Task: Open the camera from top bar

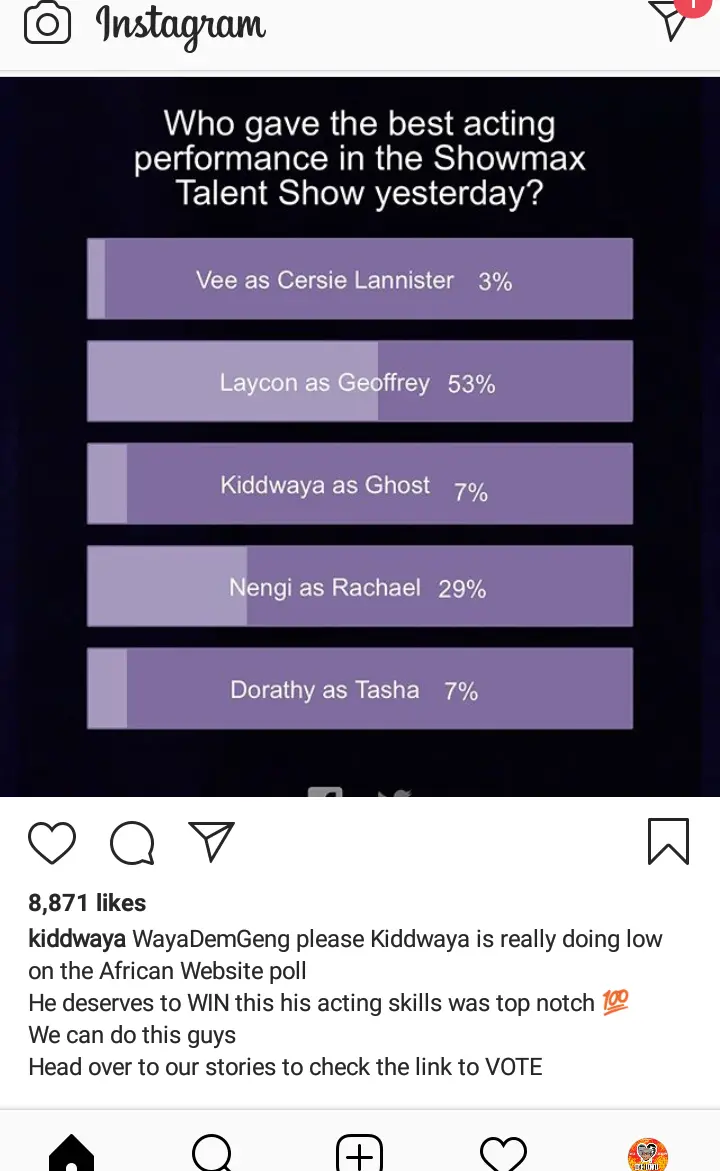Action: coord(47,24)
